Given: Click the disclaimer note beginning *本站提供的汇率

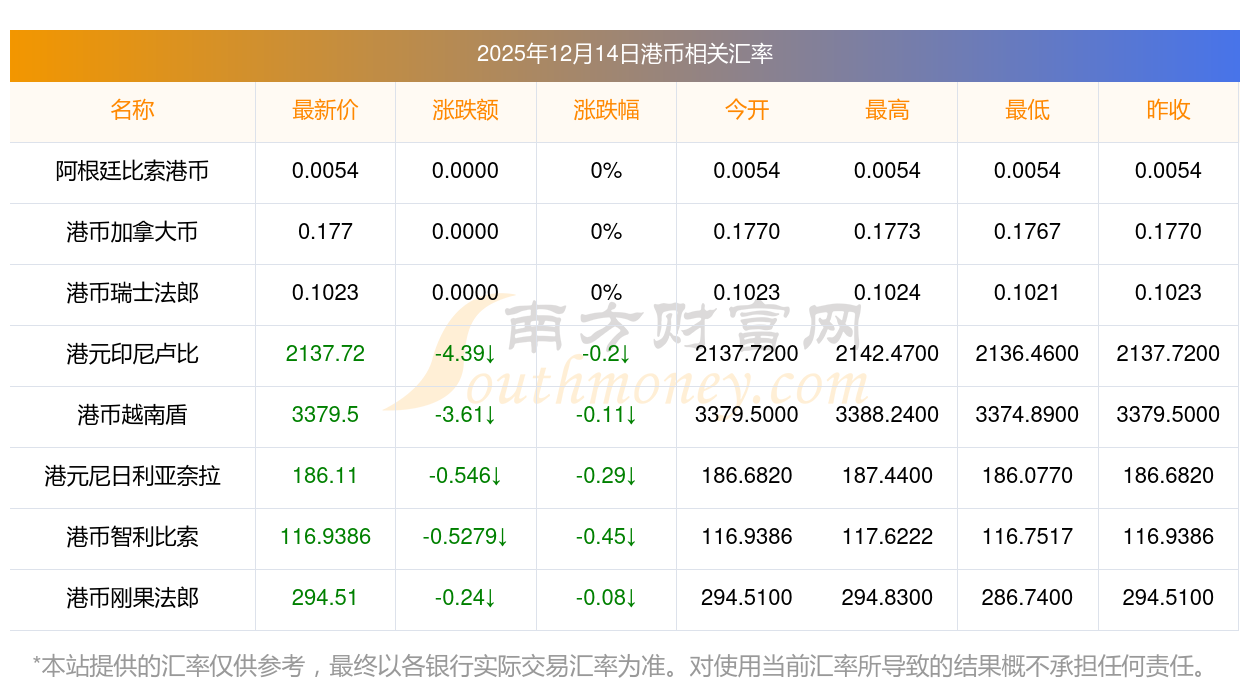Looking at the screenshot, I should (x=624, y=666).
